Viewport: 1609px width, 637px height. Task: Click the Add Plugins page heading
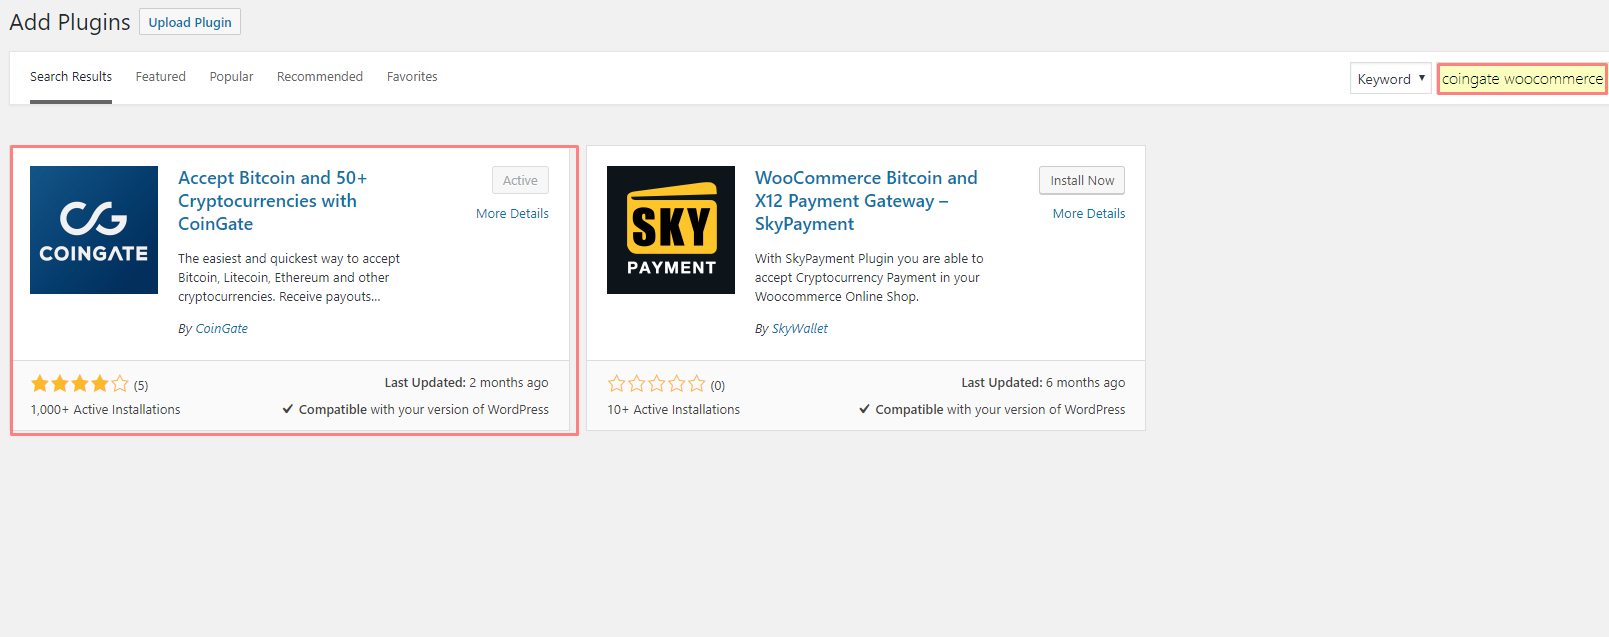[x=70, y=22]
